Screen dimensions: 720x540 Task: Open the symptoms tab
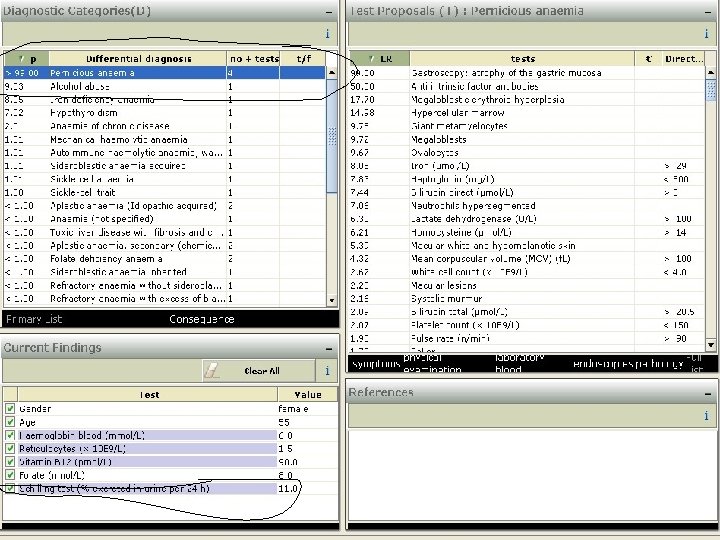[376, 364]
